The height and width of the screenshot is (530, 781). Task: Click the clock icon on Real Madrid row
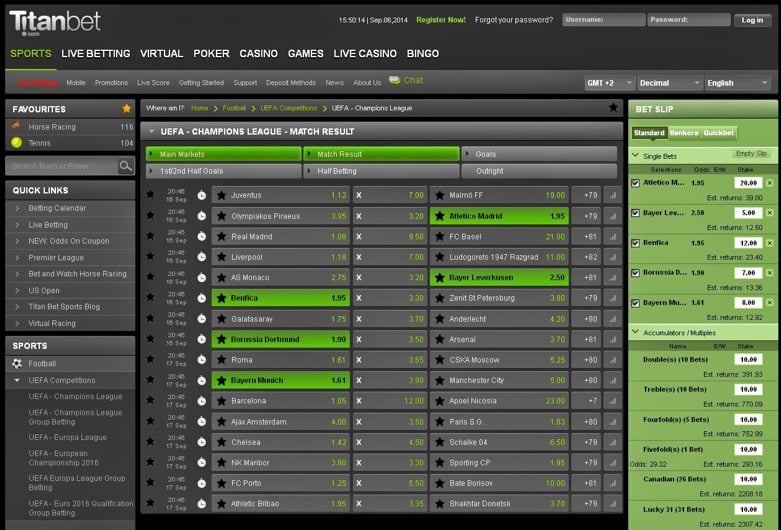201,237
